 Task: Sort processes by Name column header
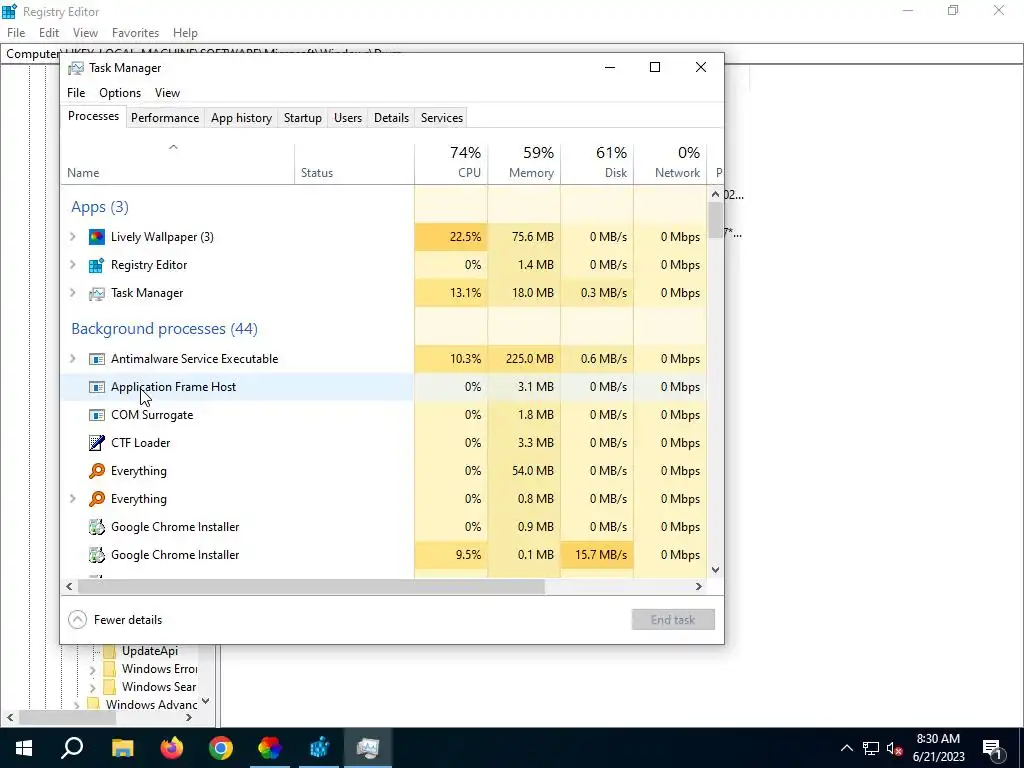point(178,163)
